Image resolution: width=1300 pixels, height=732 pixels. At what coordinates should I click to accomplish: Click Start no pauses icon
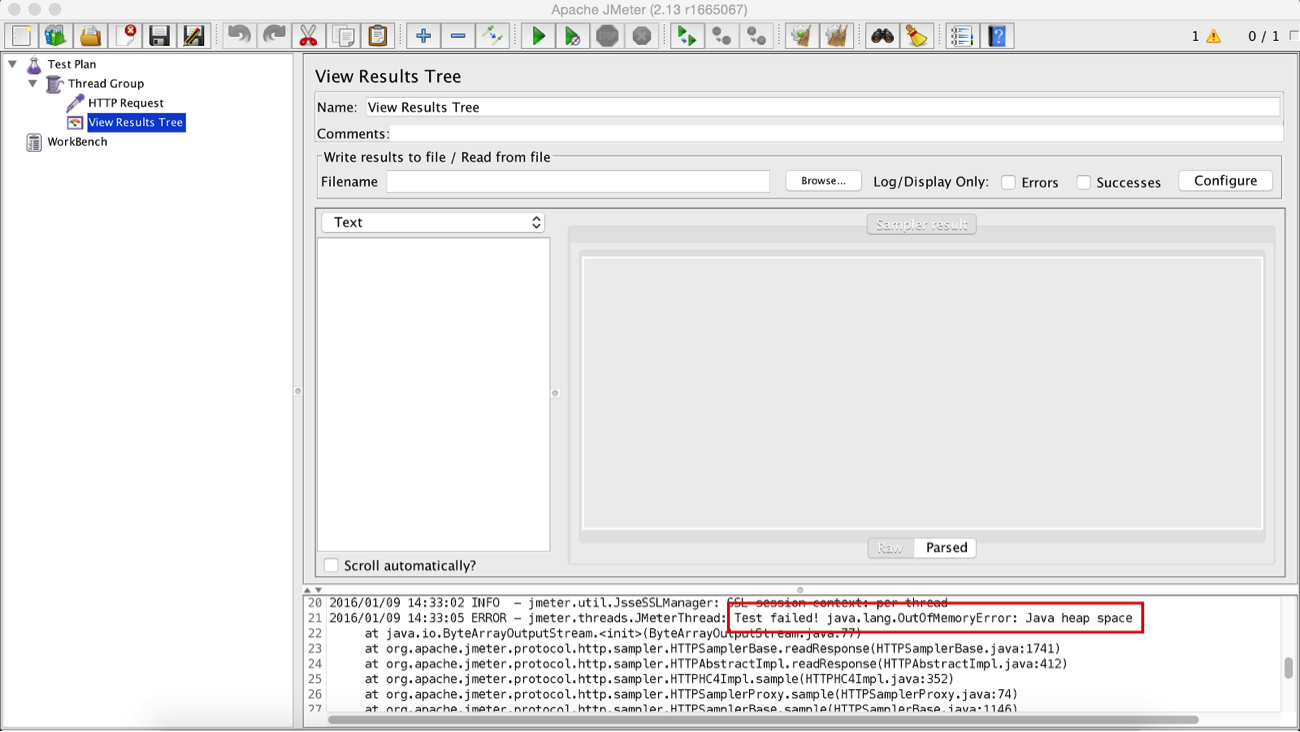click(x=572, y=37)
